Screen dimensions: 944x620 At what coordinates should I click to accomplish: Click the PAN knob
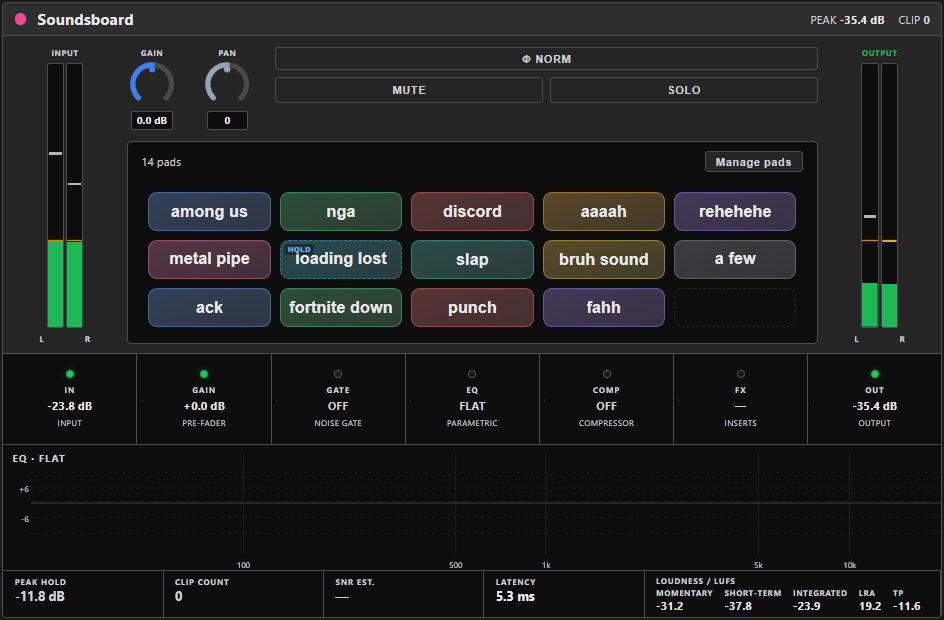(227, 83)
